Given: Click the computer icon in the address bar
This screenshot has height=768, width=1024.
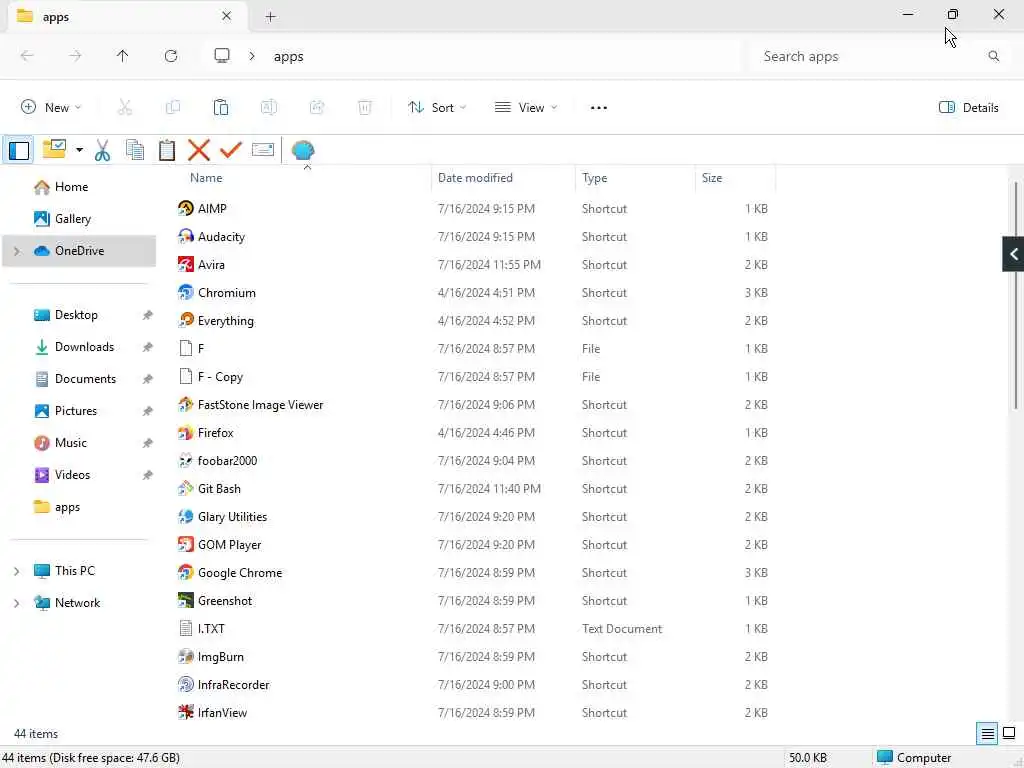Looking at the screenshot, I should tap(222, 56).
